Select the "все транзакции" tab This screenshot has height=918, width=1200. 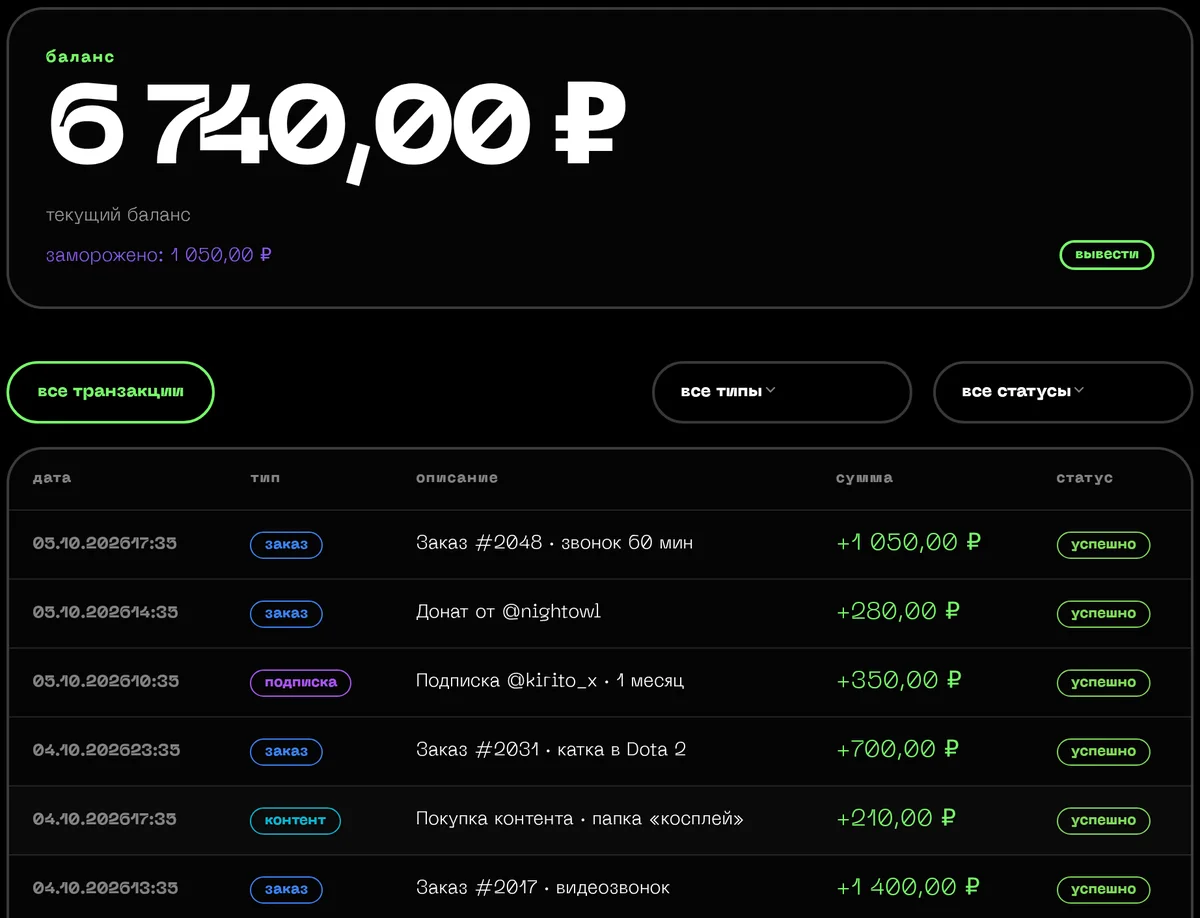(x=110, y=392)
